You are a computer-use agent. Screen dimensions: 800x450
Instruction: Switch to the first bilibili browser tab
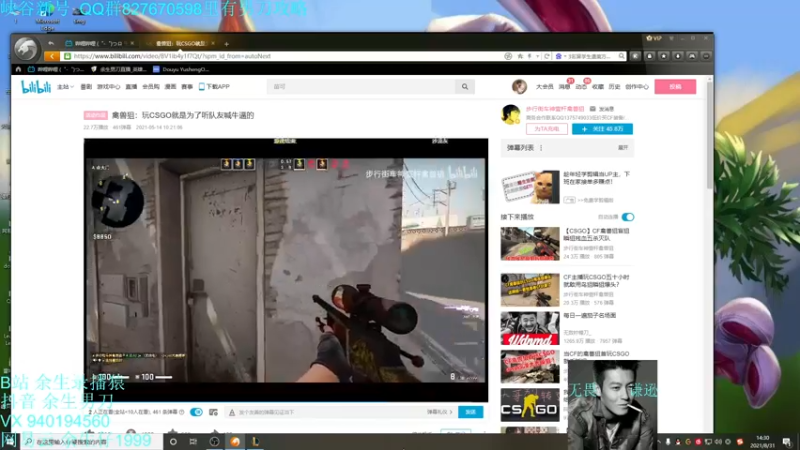100,43
